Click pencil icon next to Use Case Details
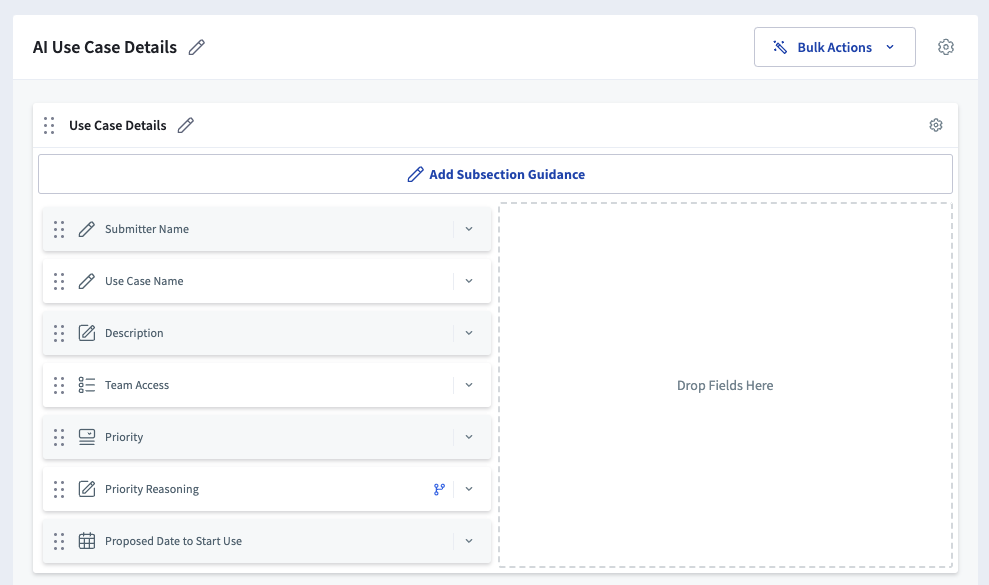The height and width of the screenshot is (585, 989). [x=185, y=126]
